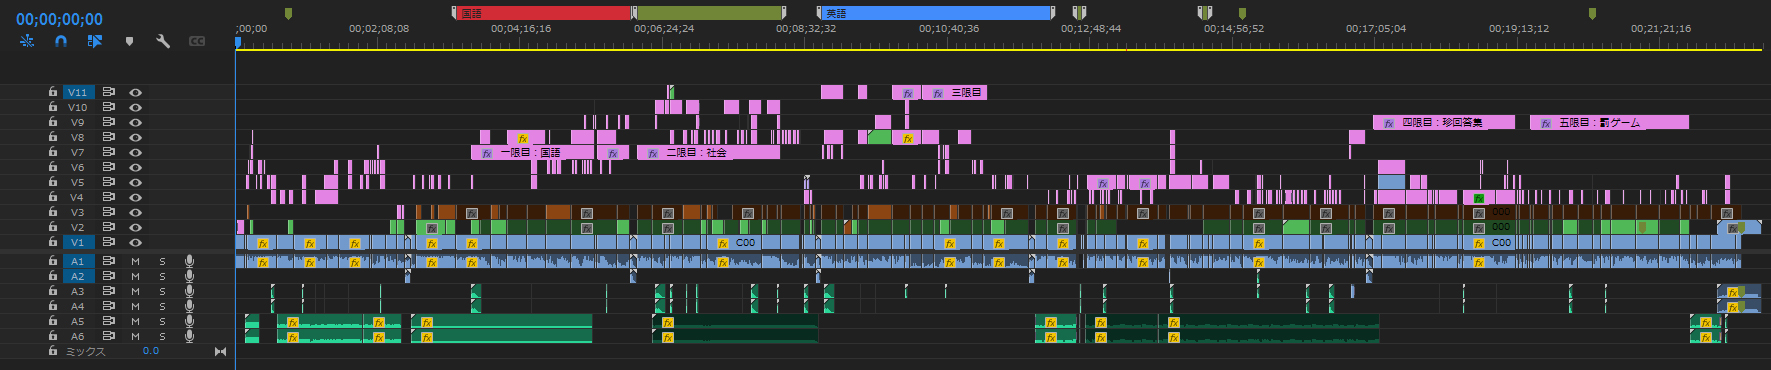The height and width of the screenshot is (370, 1771).
Task: Select the 三限目 title clip
Action: pyautogui.click(x=954, y=92)
